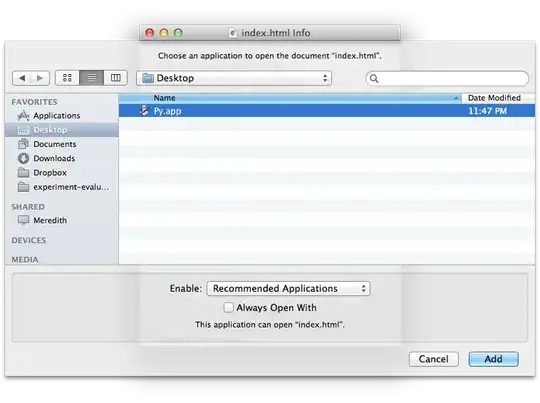Switch to icon view
Screen dimensions: 540x403
tap(67, 78)
